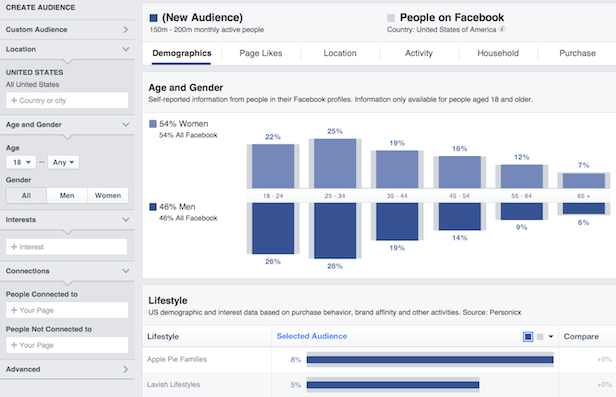Screen dimensions: 616x397
Task: Click the Lavish Lifestyles row label
Action: click(x=174, y=384)
